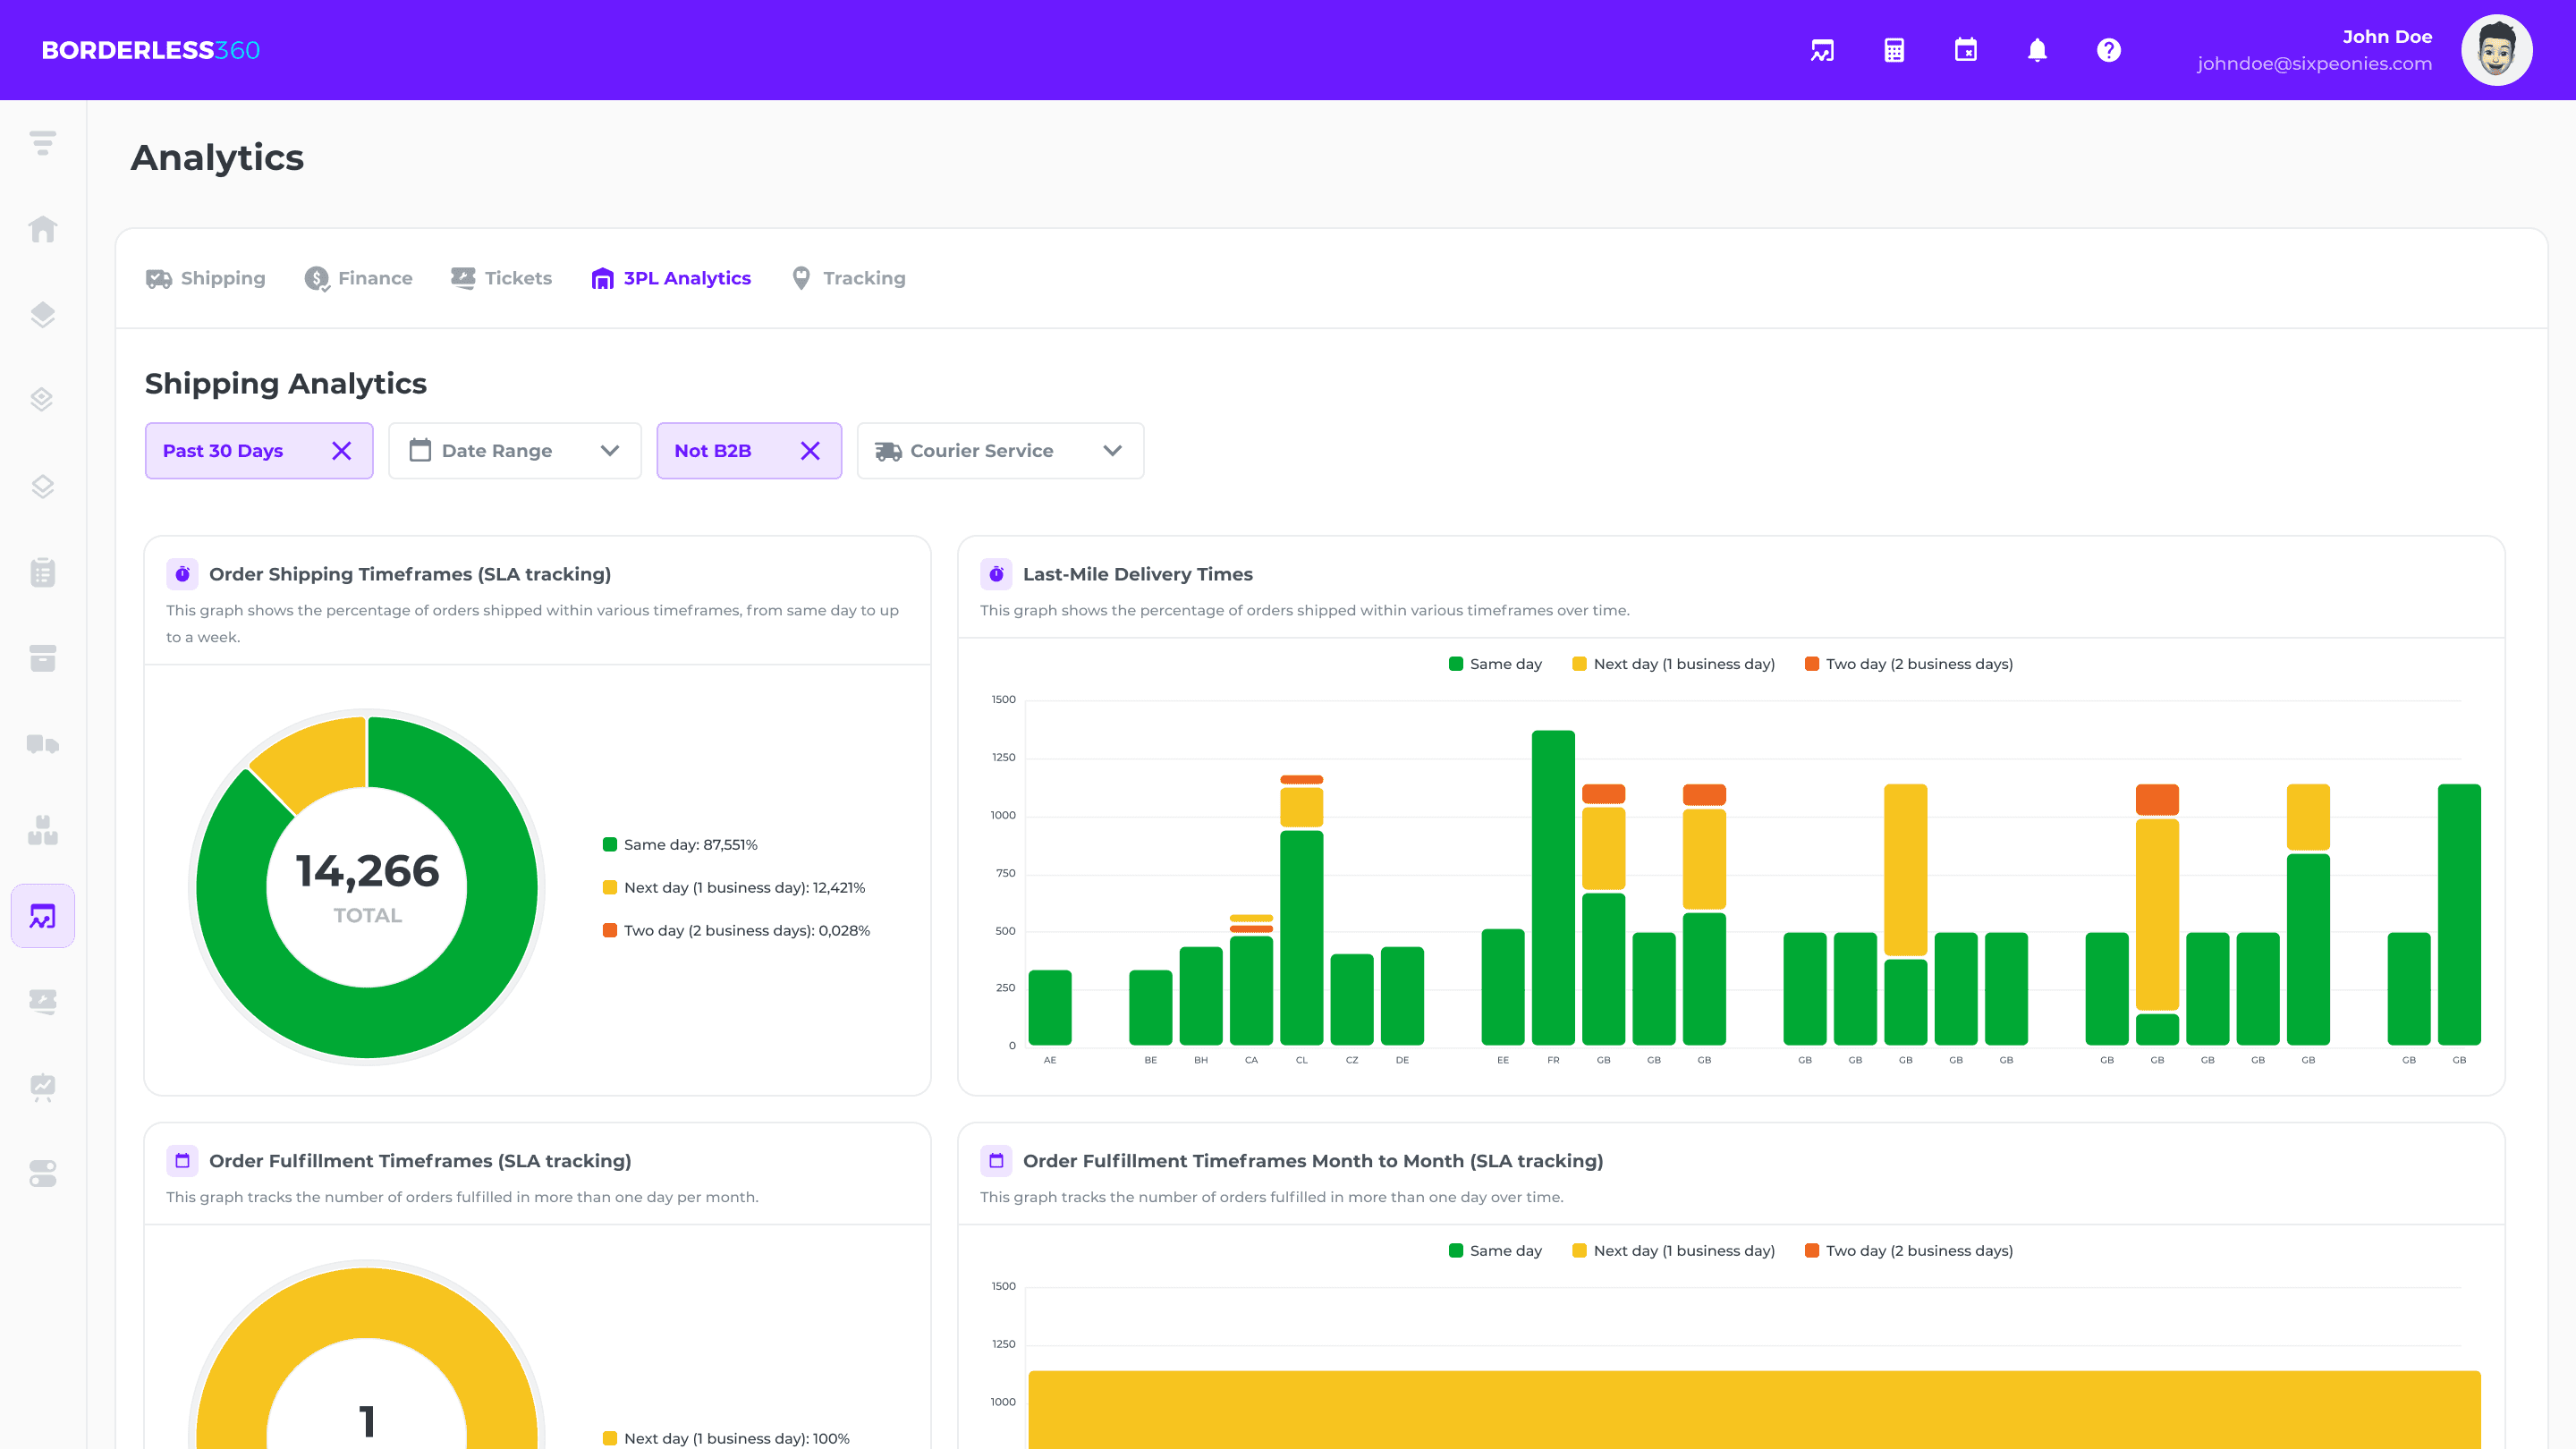Open the presentation chart sidebar icon
Screen dimensions: 2576x1449
point(43,1087)
